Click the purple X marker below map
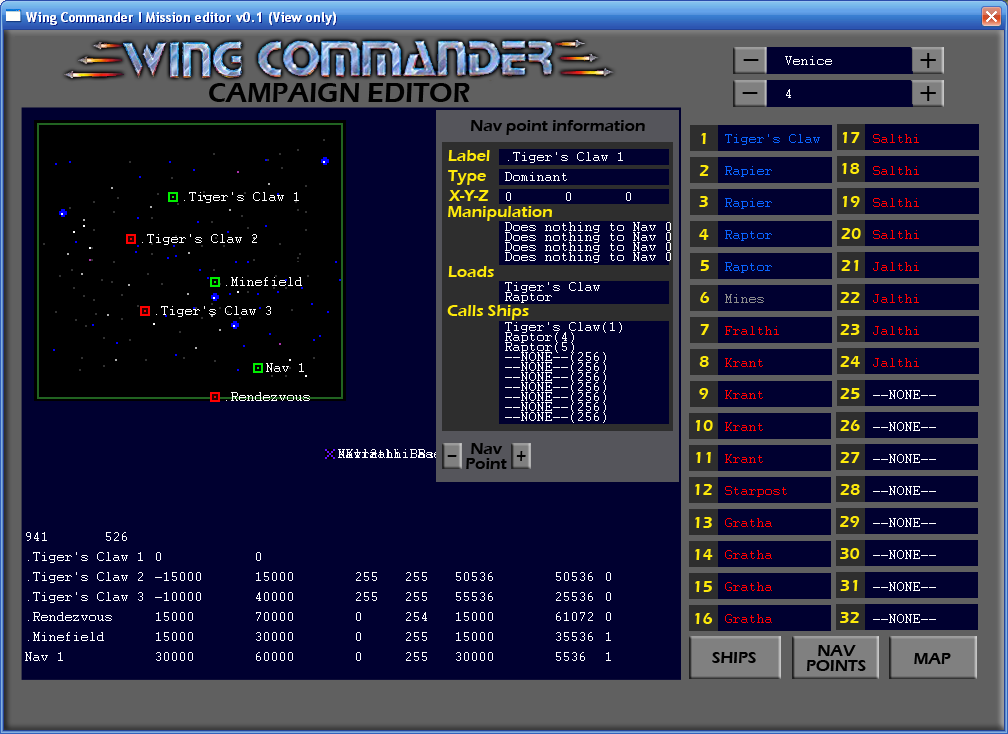 [330, 454]
